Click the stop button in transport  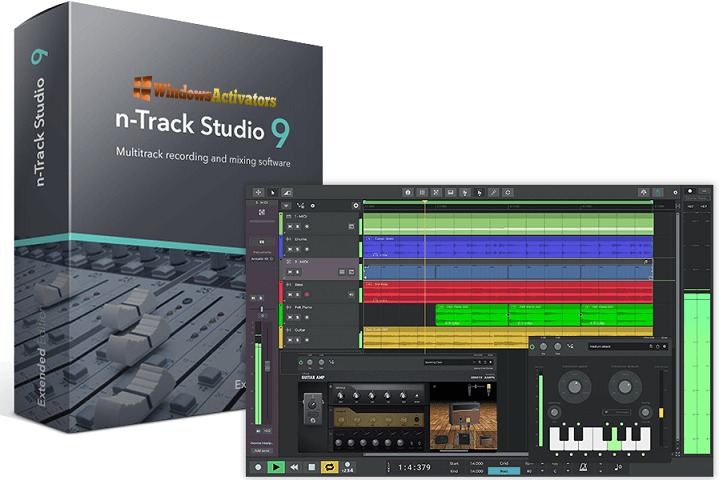click(x=312, y=467)
